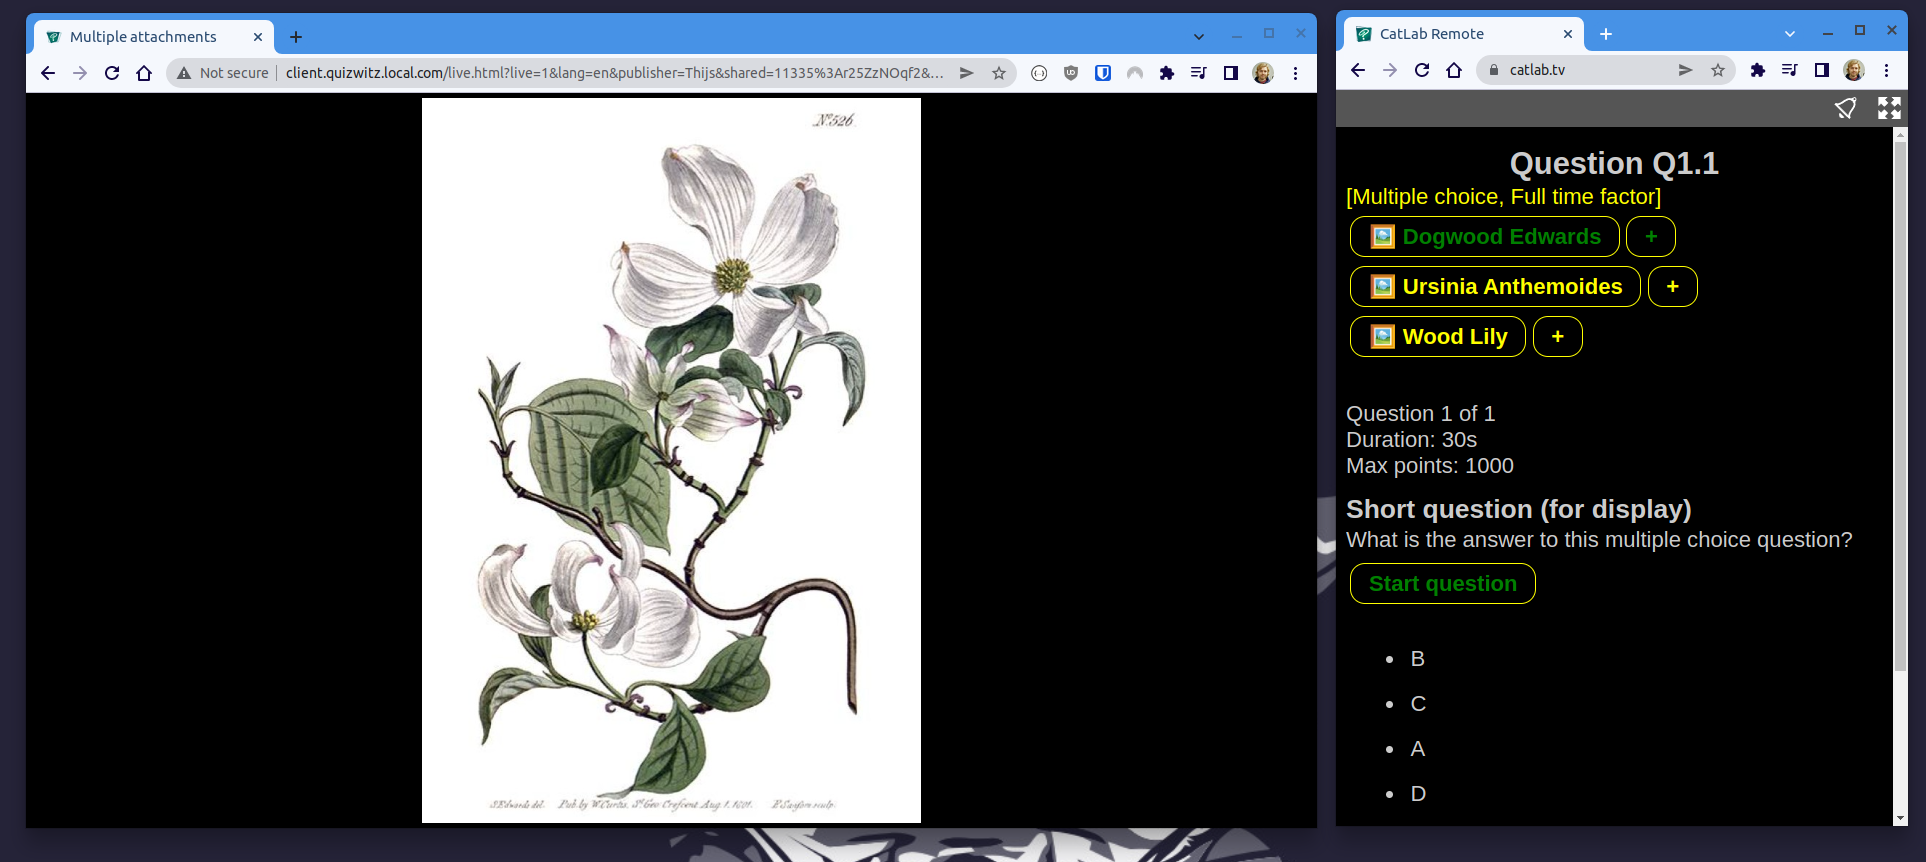This screenshot has width=1926, height=862.
Task: Expand tab search in CatLab window
Action: tap(1789, 34)
